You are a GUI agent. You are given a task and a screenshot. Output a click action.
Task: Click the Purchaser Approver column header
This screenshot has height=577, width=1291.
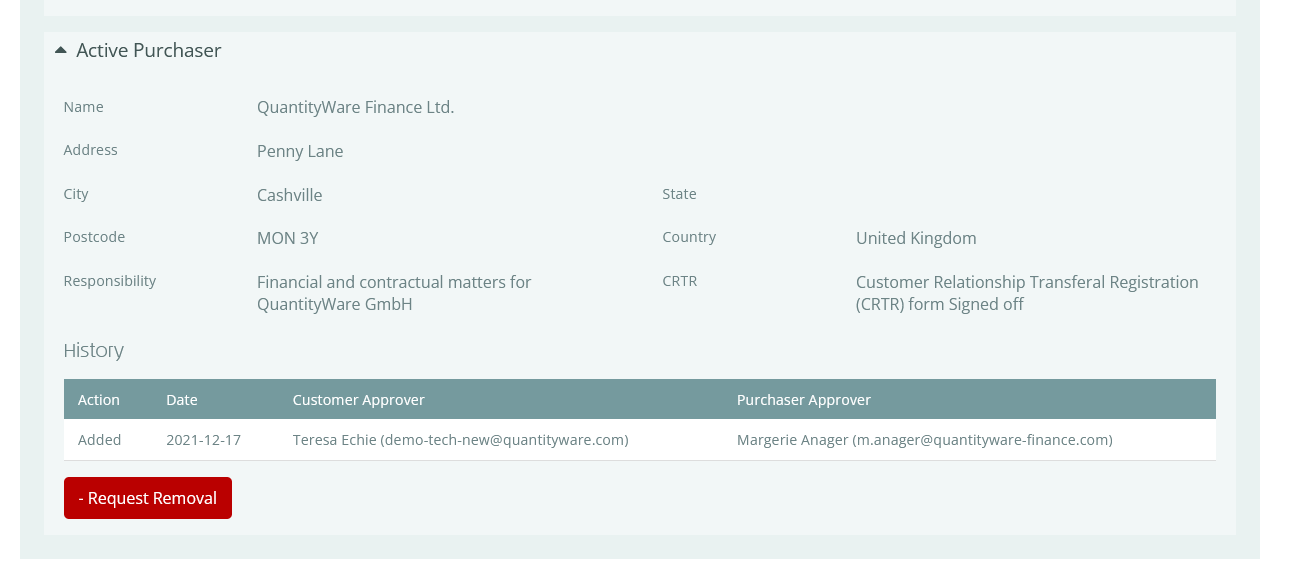click(804, 399)
